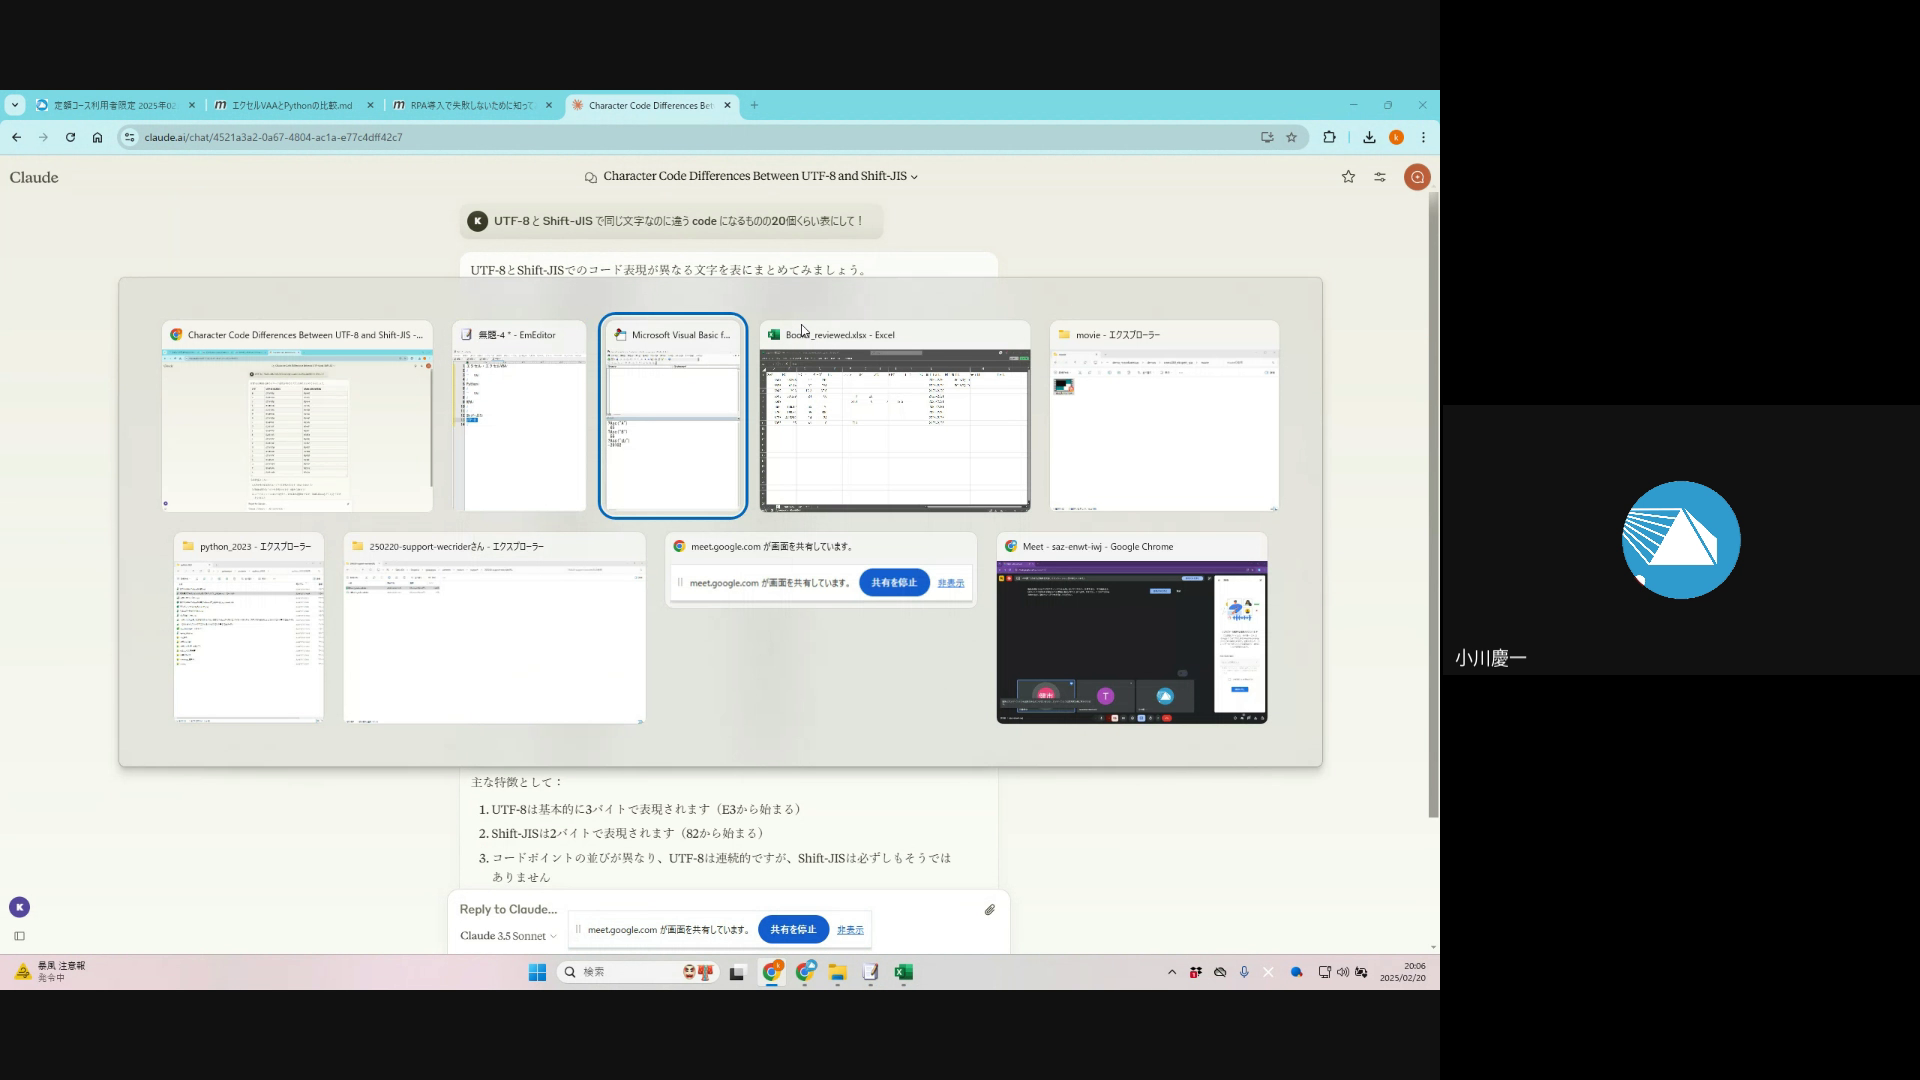Select the Excel window thumbnail
1920x1080 pixels.
coord(895,430)
